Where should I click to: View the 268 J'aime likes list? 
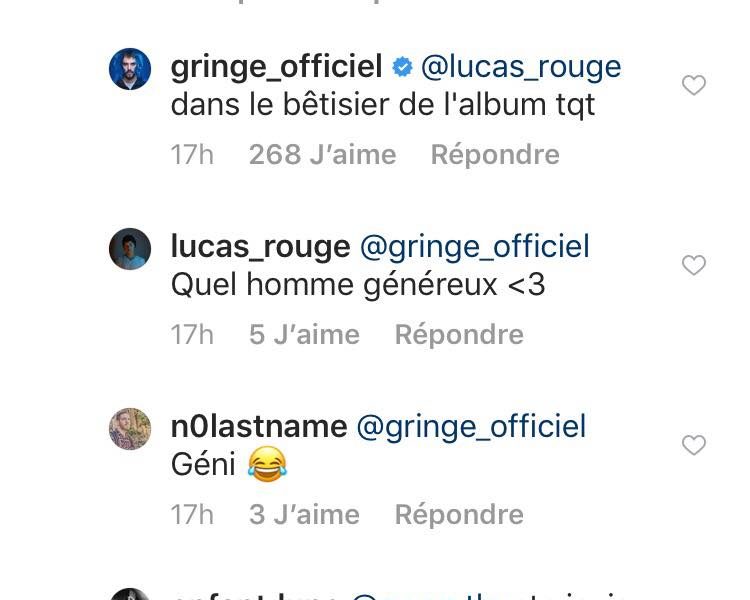[322, 155]
